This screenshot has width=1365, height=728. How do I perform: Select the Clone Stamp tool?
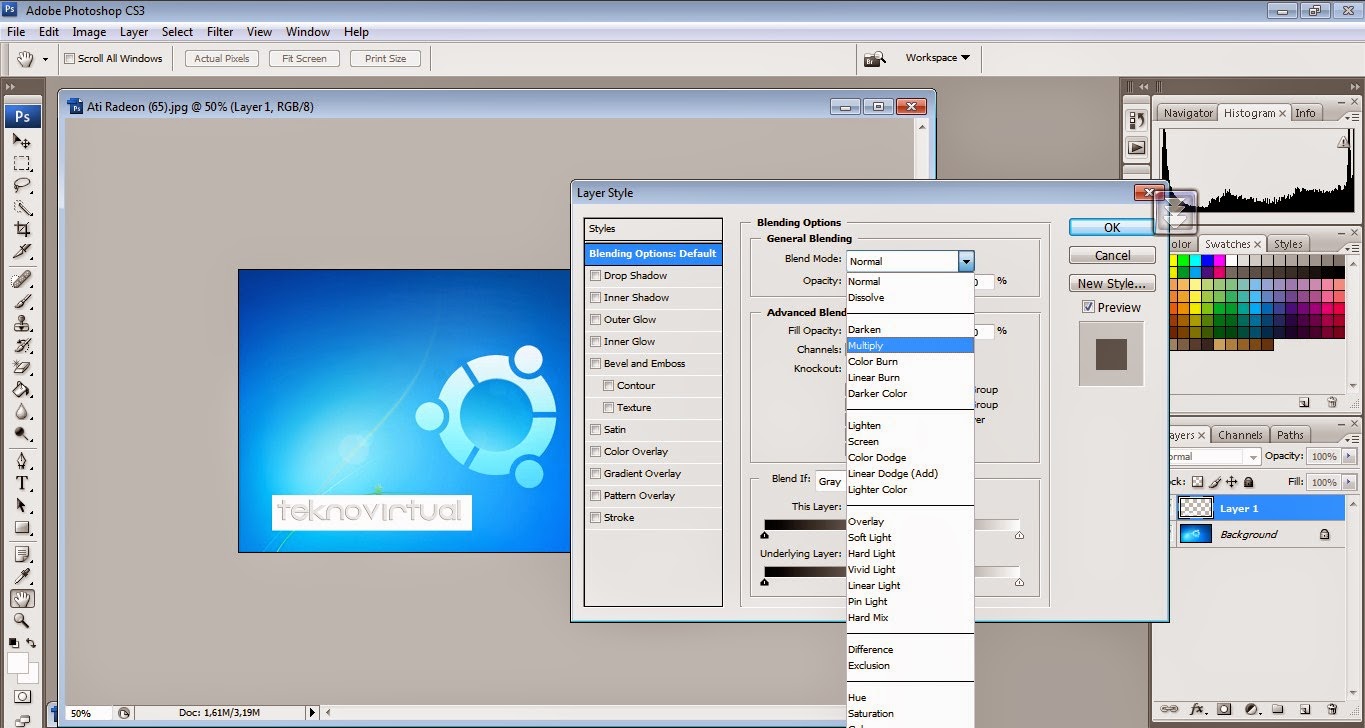click(x=22, y=323)
